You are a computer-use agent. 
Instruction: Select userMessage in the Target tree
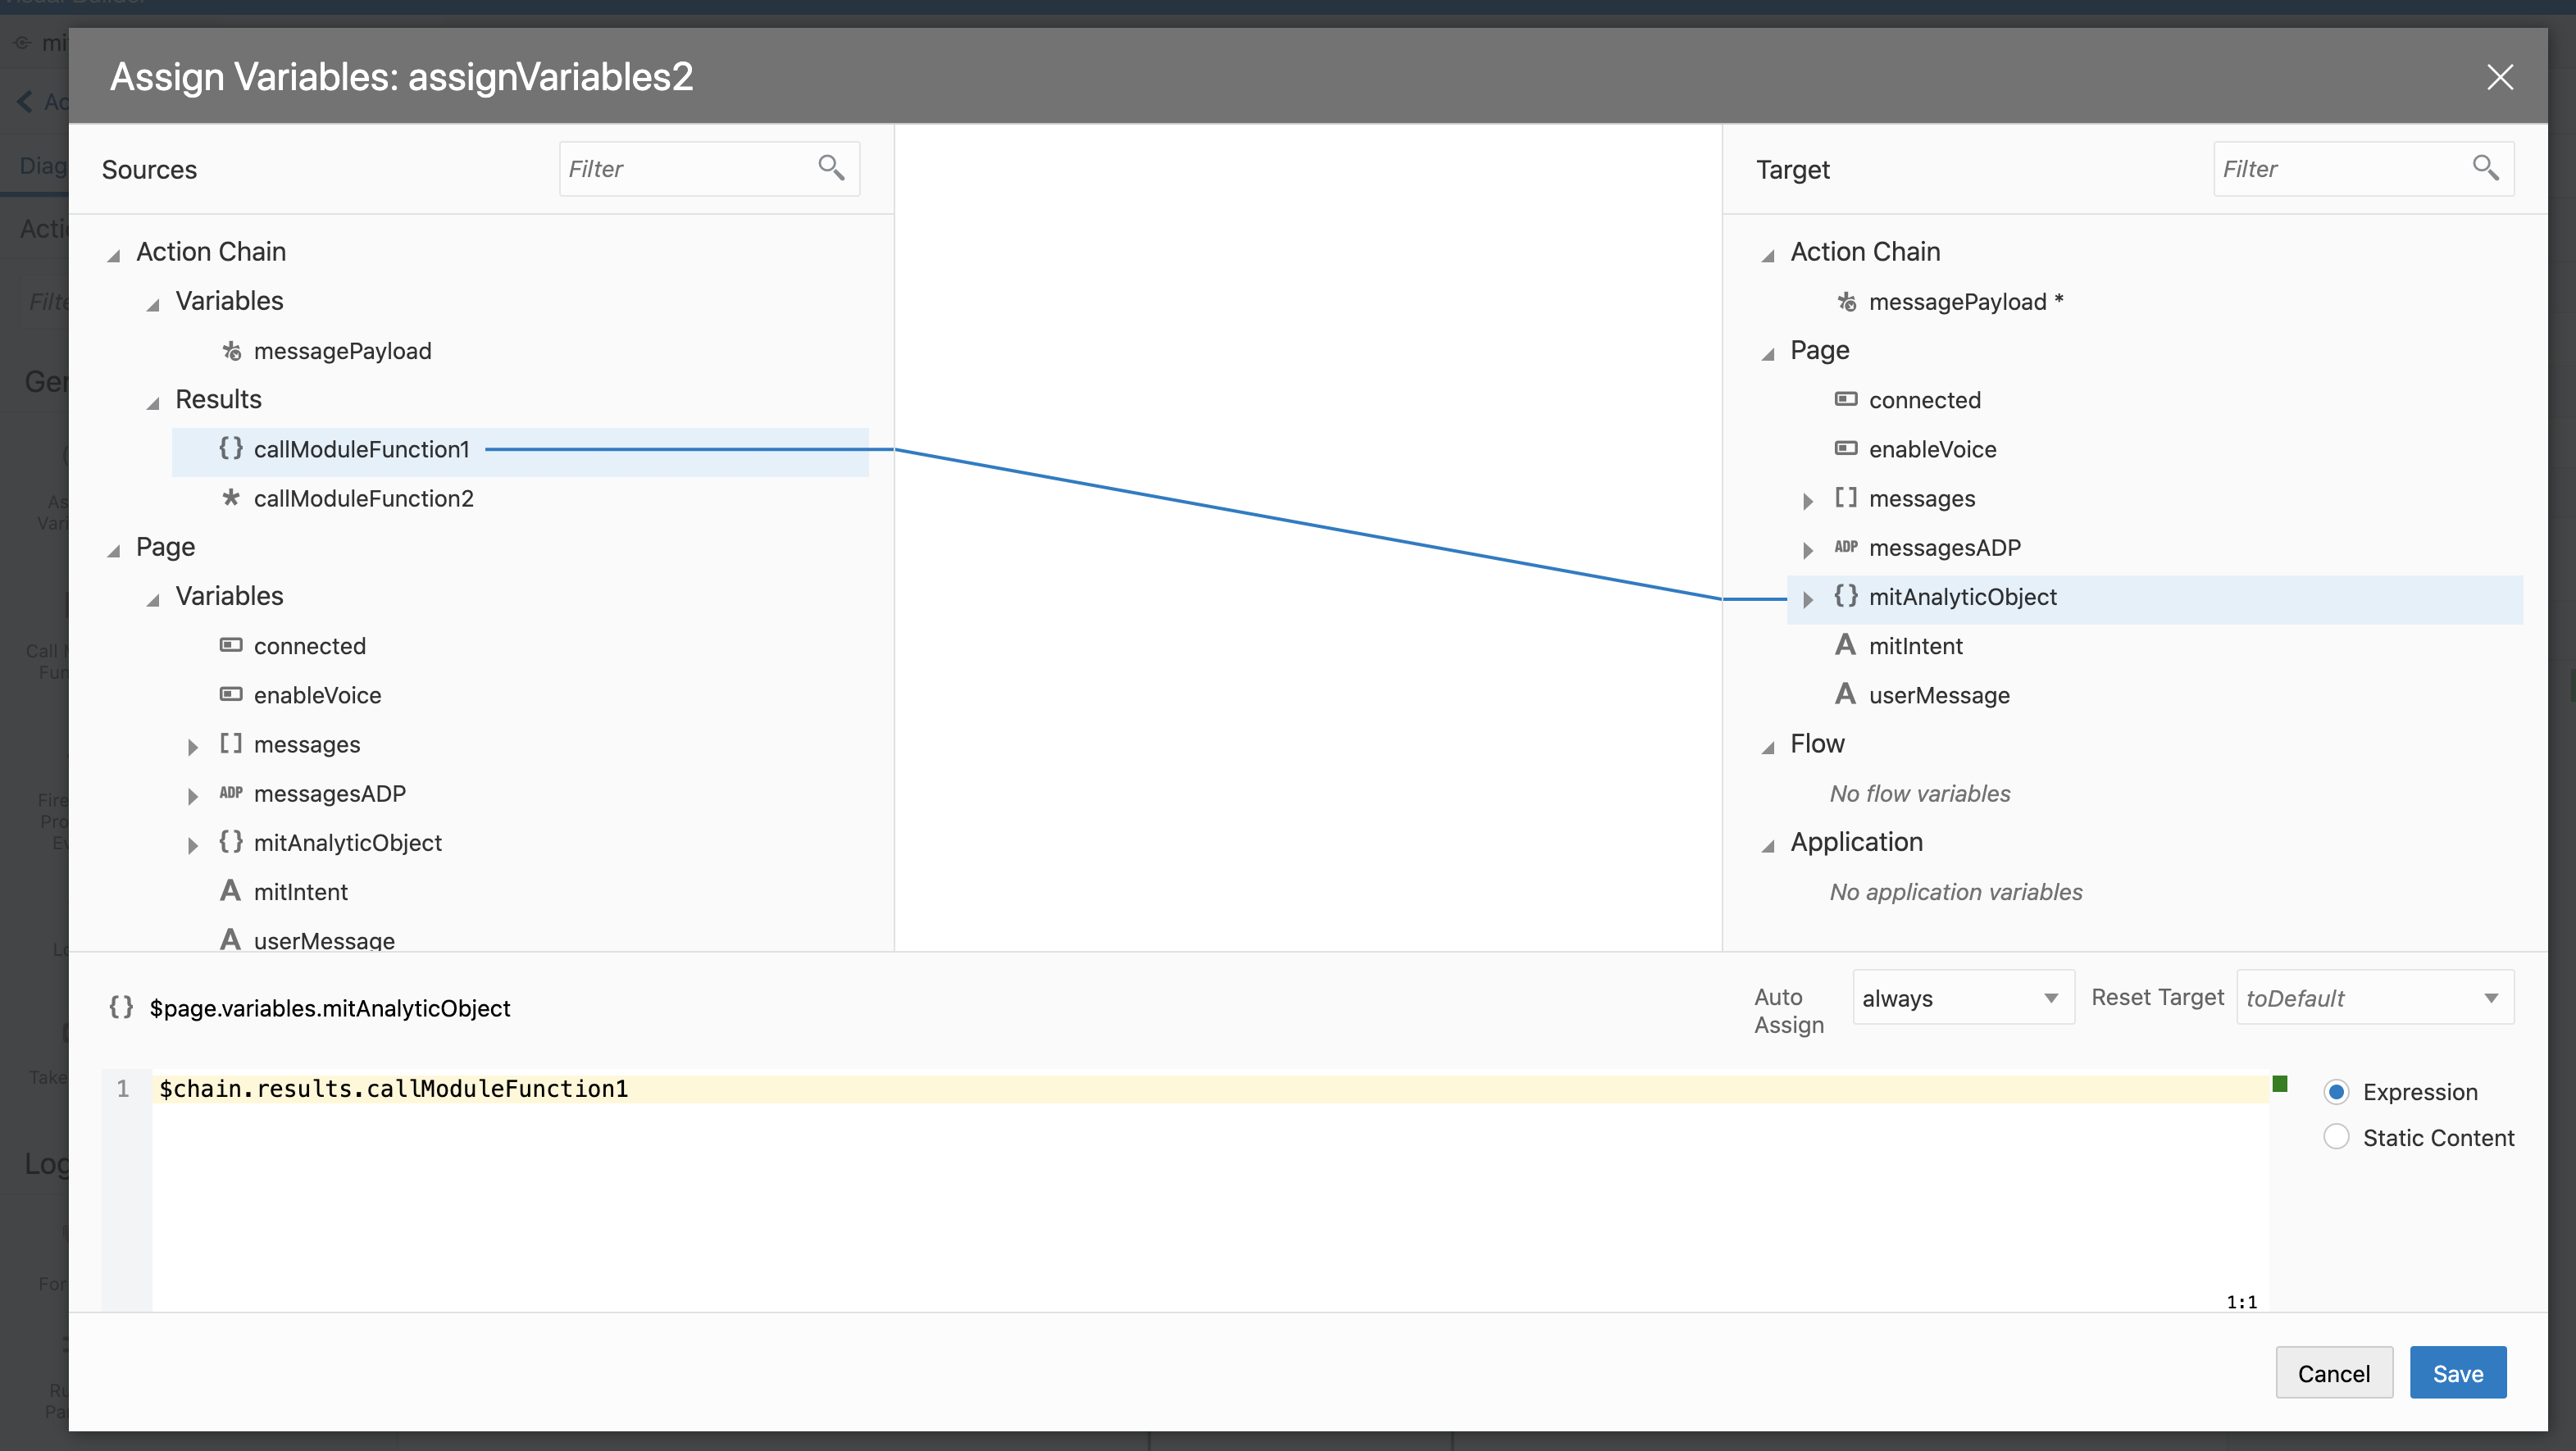click(1939, 695)
